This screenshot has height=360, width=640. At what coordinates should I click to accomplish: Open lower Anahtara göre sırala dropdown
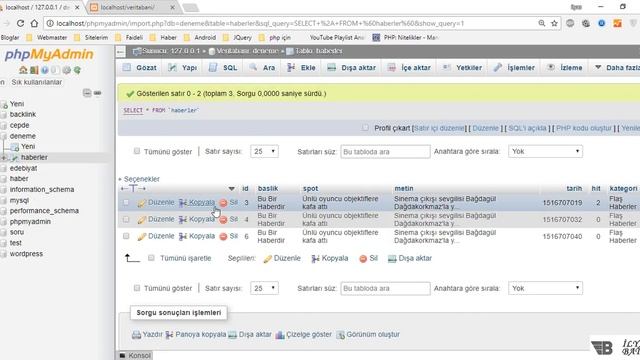pos(545,288)
